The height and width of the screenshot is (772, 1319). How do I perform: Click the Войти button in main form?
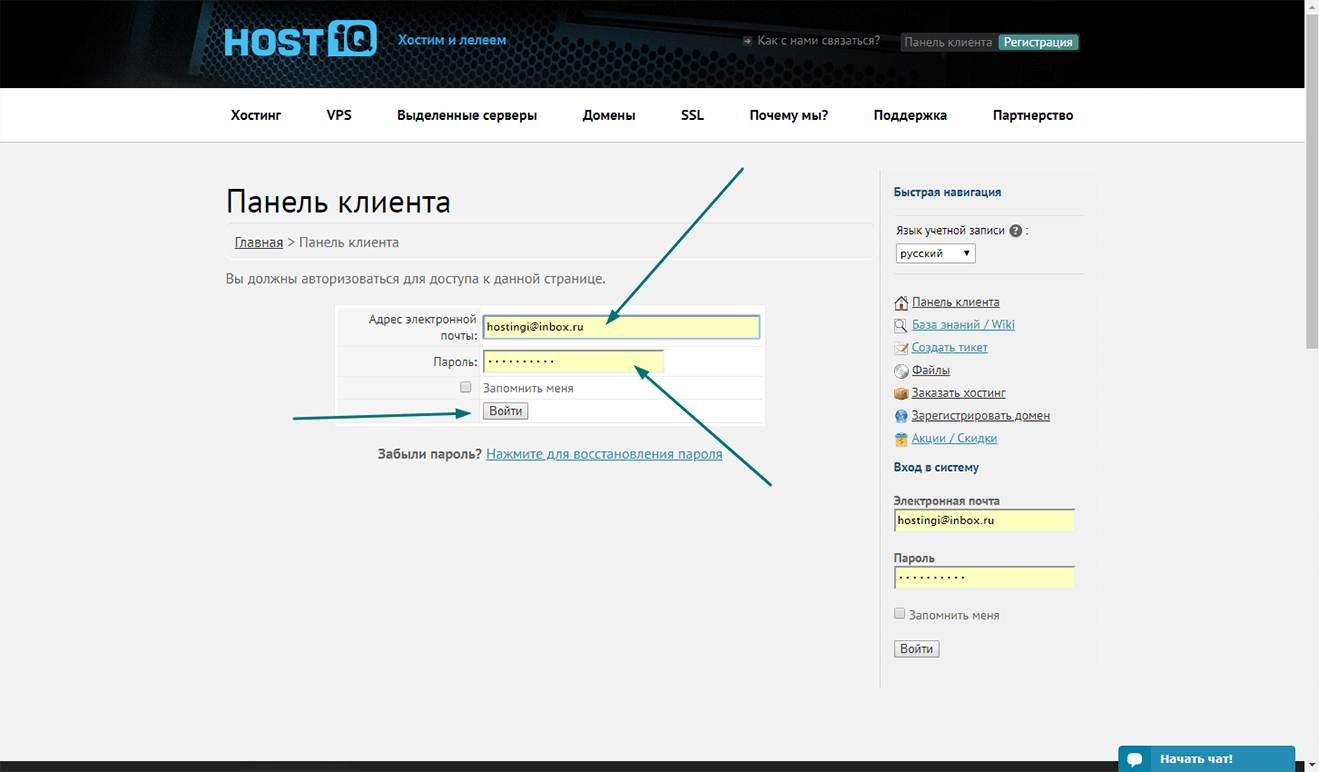(505, 411)
